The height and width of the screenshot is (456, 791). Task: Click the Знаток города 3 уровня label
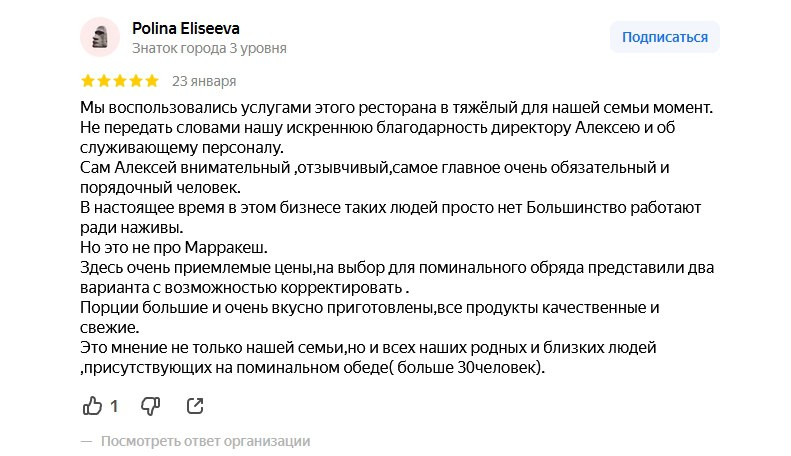[209, 48]
